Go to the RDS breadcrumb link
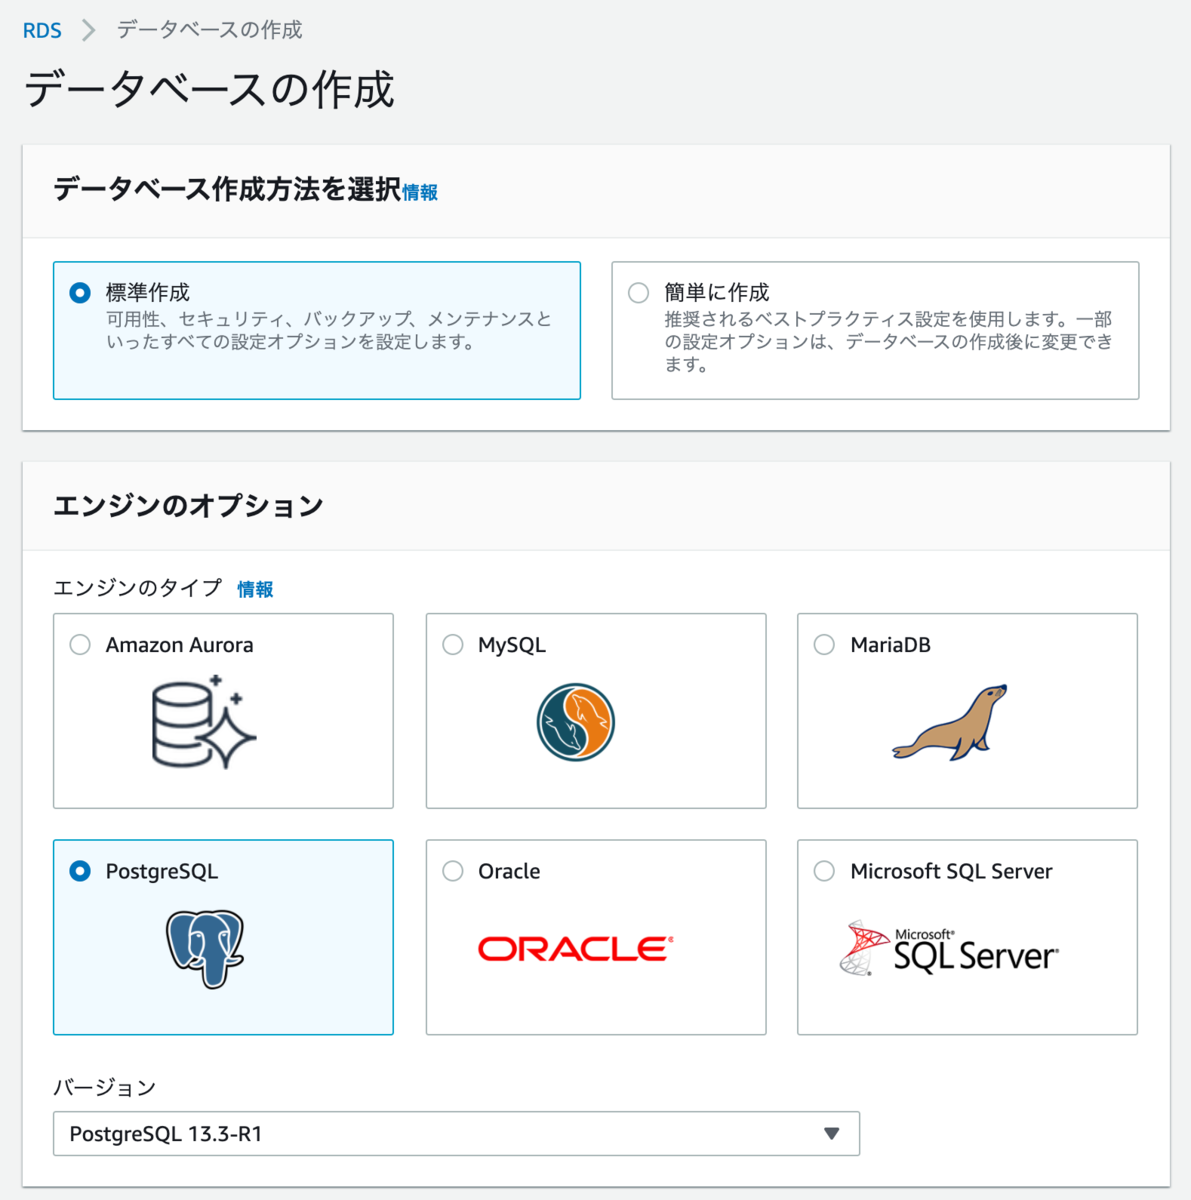 click(x=42, y=30)
